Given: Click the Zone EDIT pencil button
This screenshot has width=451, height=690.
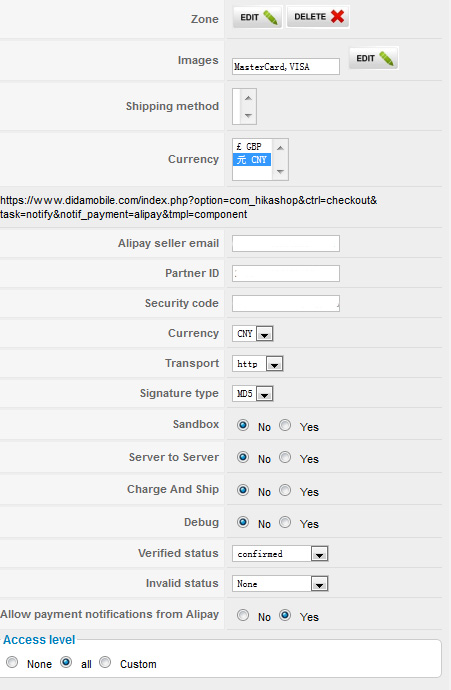Looking at the screenshot, I should (258, 17).
